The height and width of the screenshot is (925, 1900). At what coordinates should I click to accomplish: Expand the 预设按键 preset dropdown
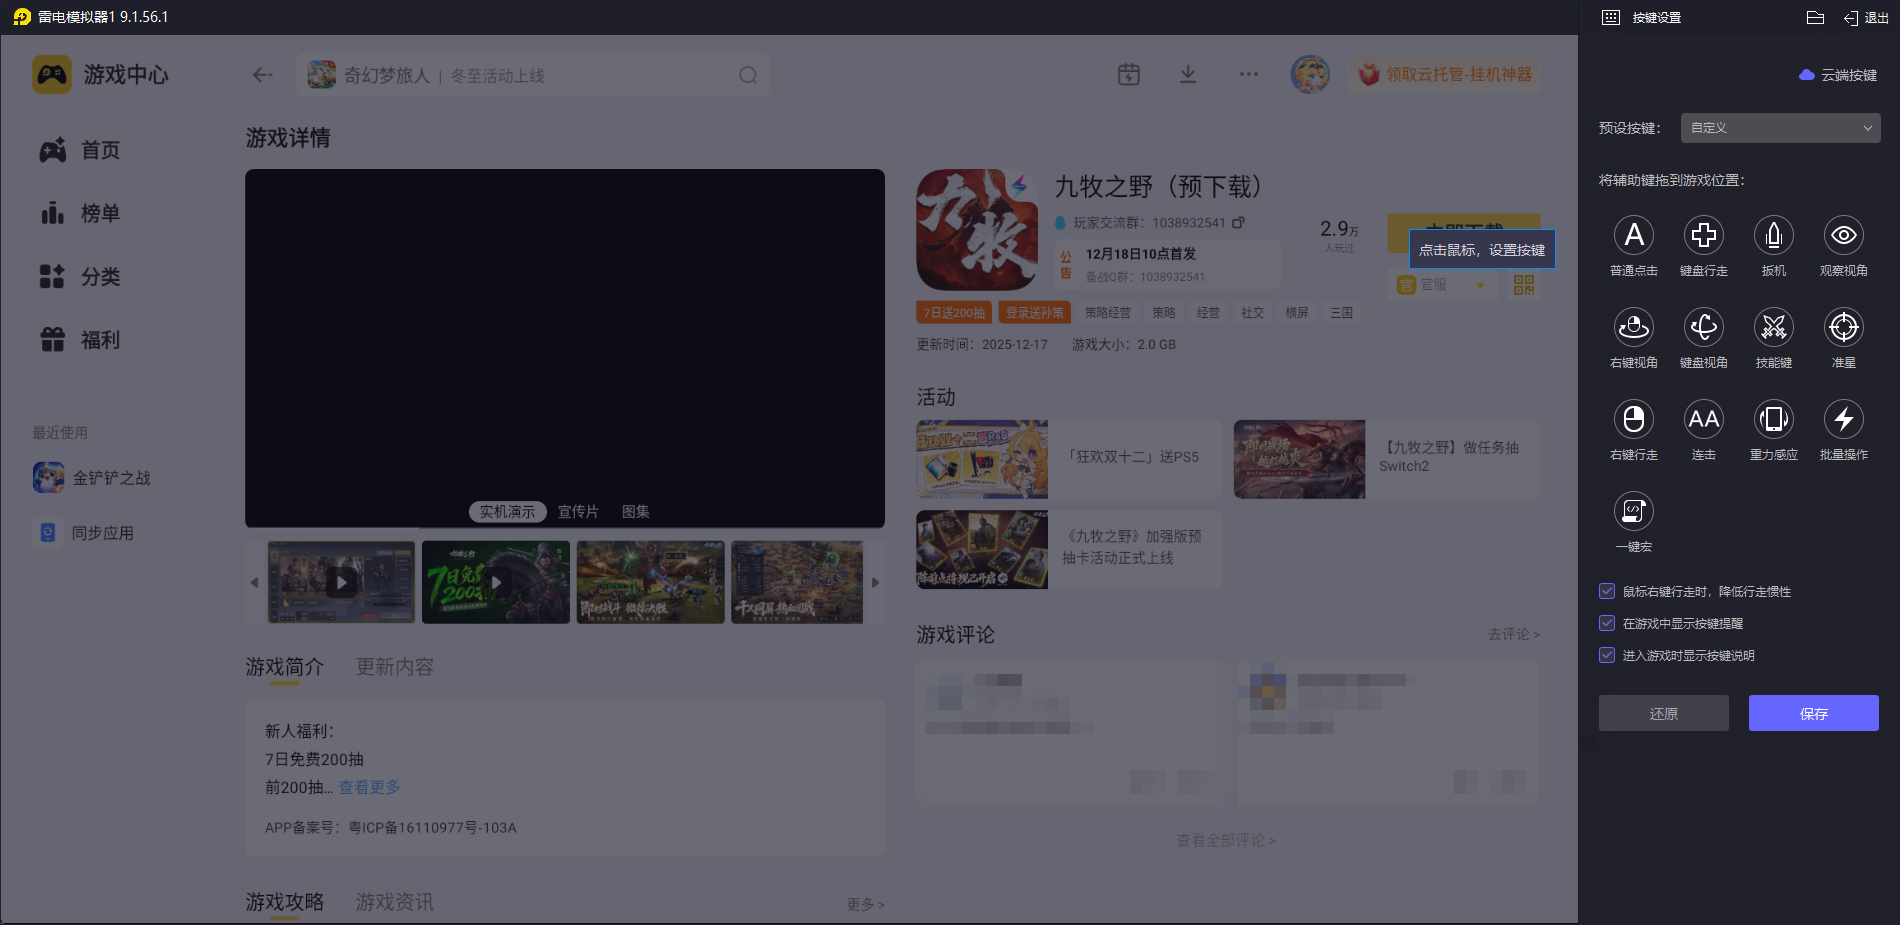point(1780,128)
